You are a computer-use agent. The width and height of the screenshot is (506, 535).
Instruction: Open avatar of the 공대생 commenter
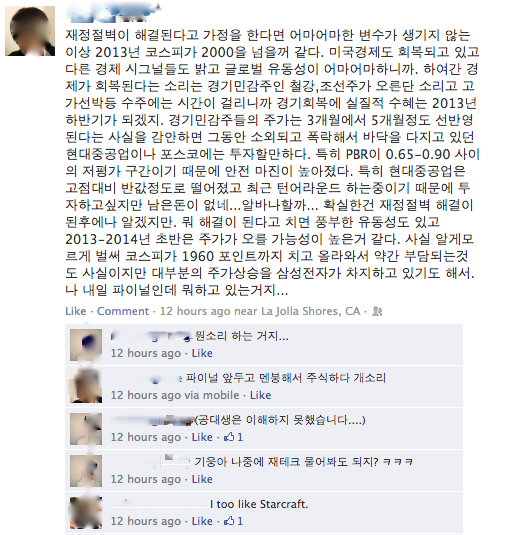point(86,429)
